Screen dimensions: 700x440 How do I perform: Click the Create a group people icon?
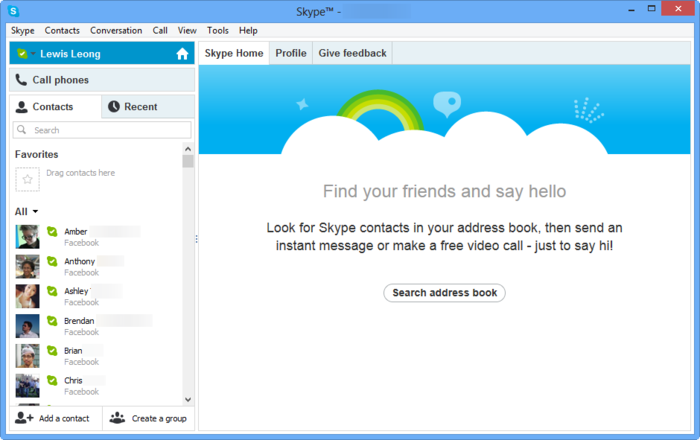tap(118, 418)
